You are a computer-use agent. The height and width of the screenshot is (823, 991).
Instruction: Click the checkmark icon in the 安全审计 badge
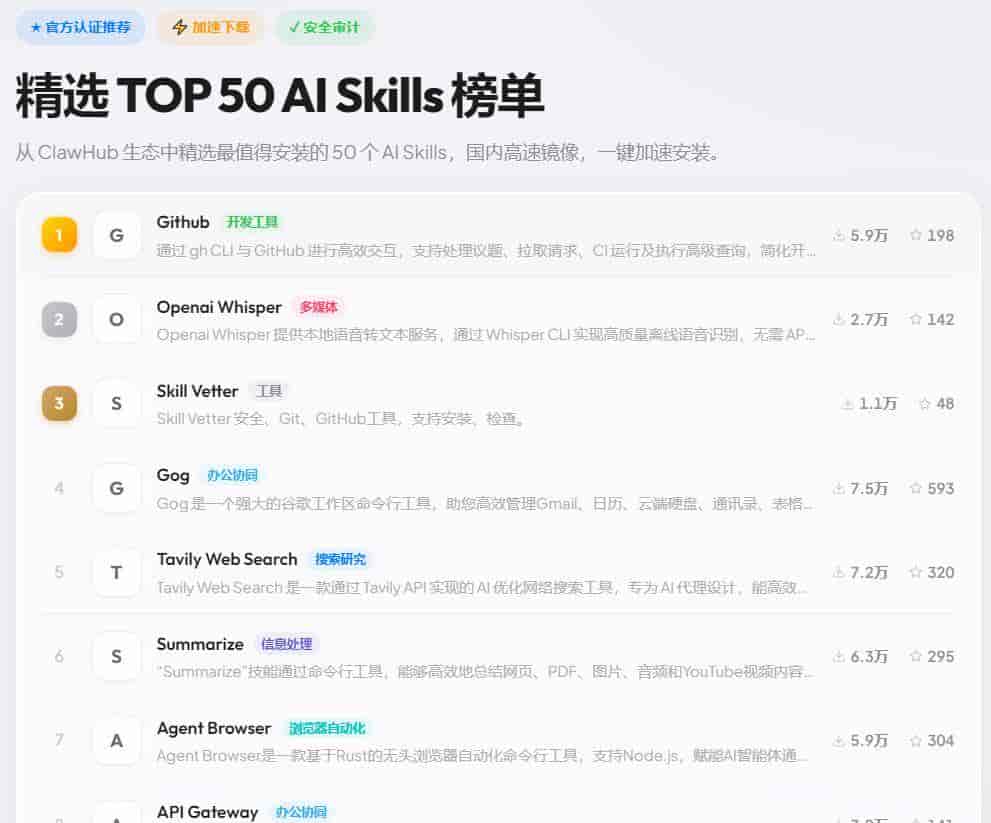[292, 27]
